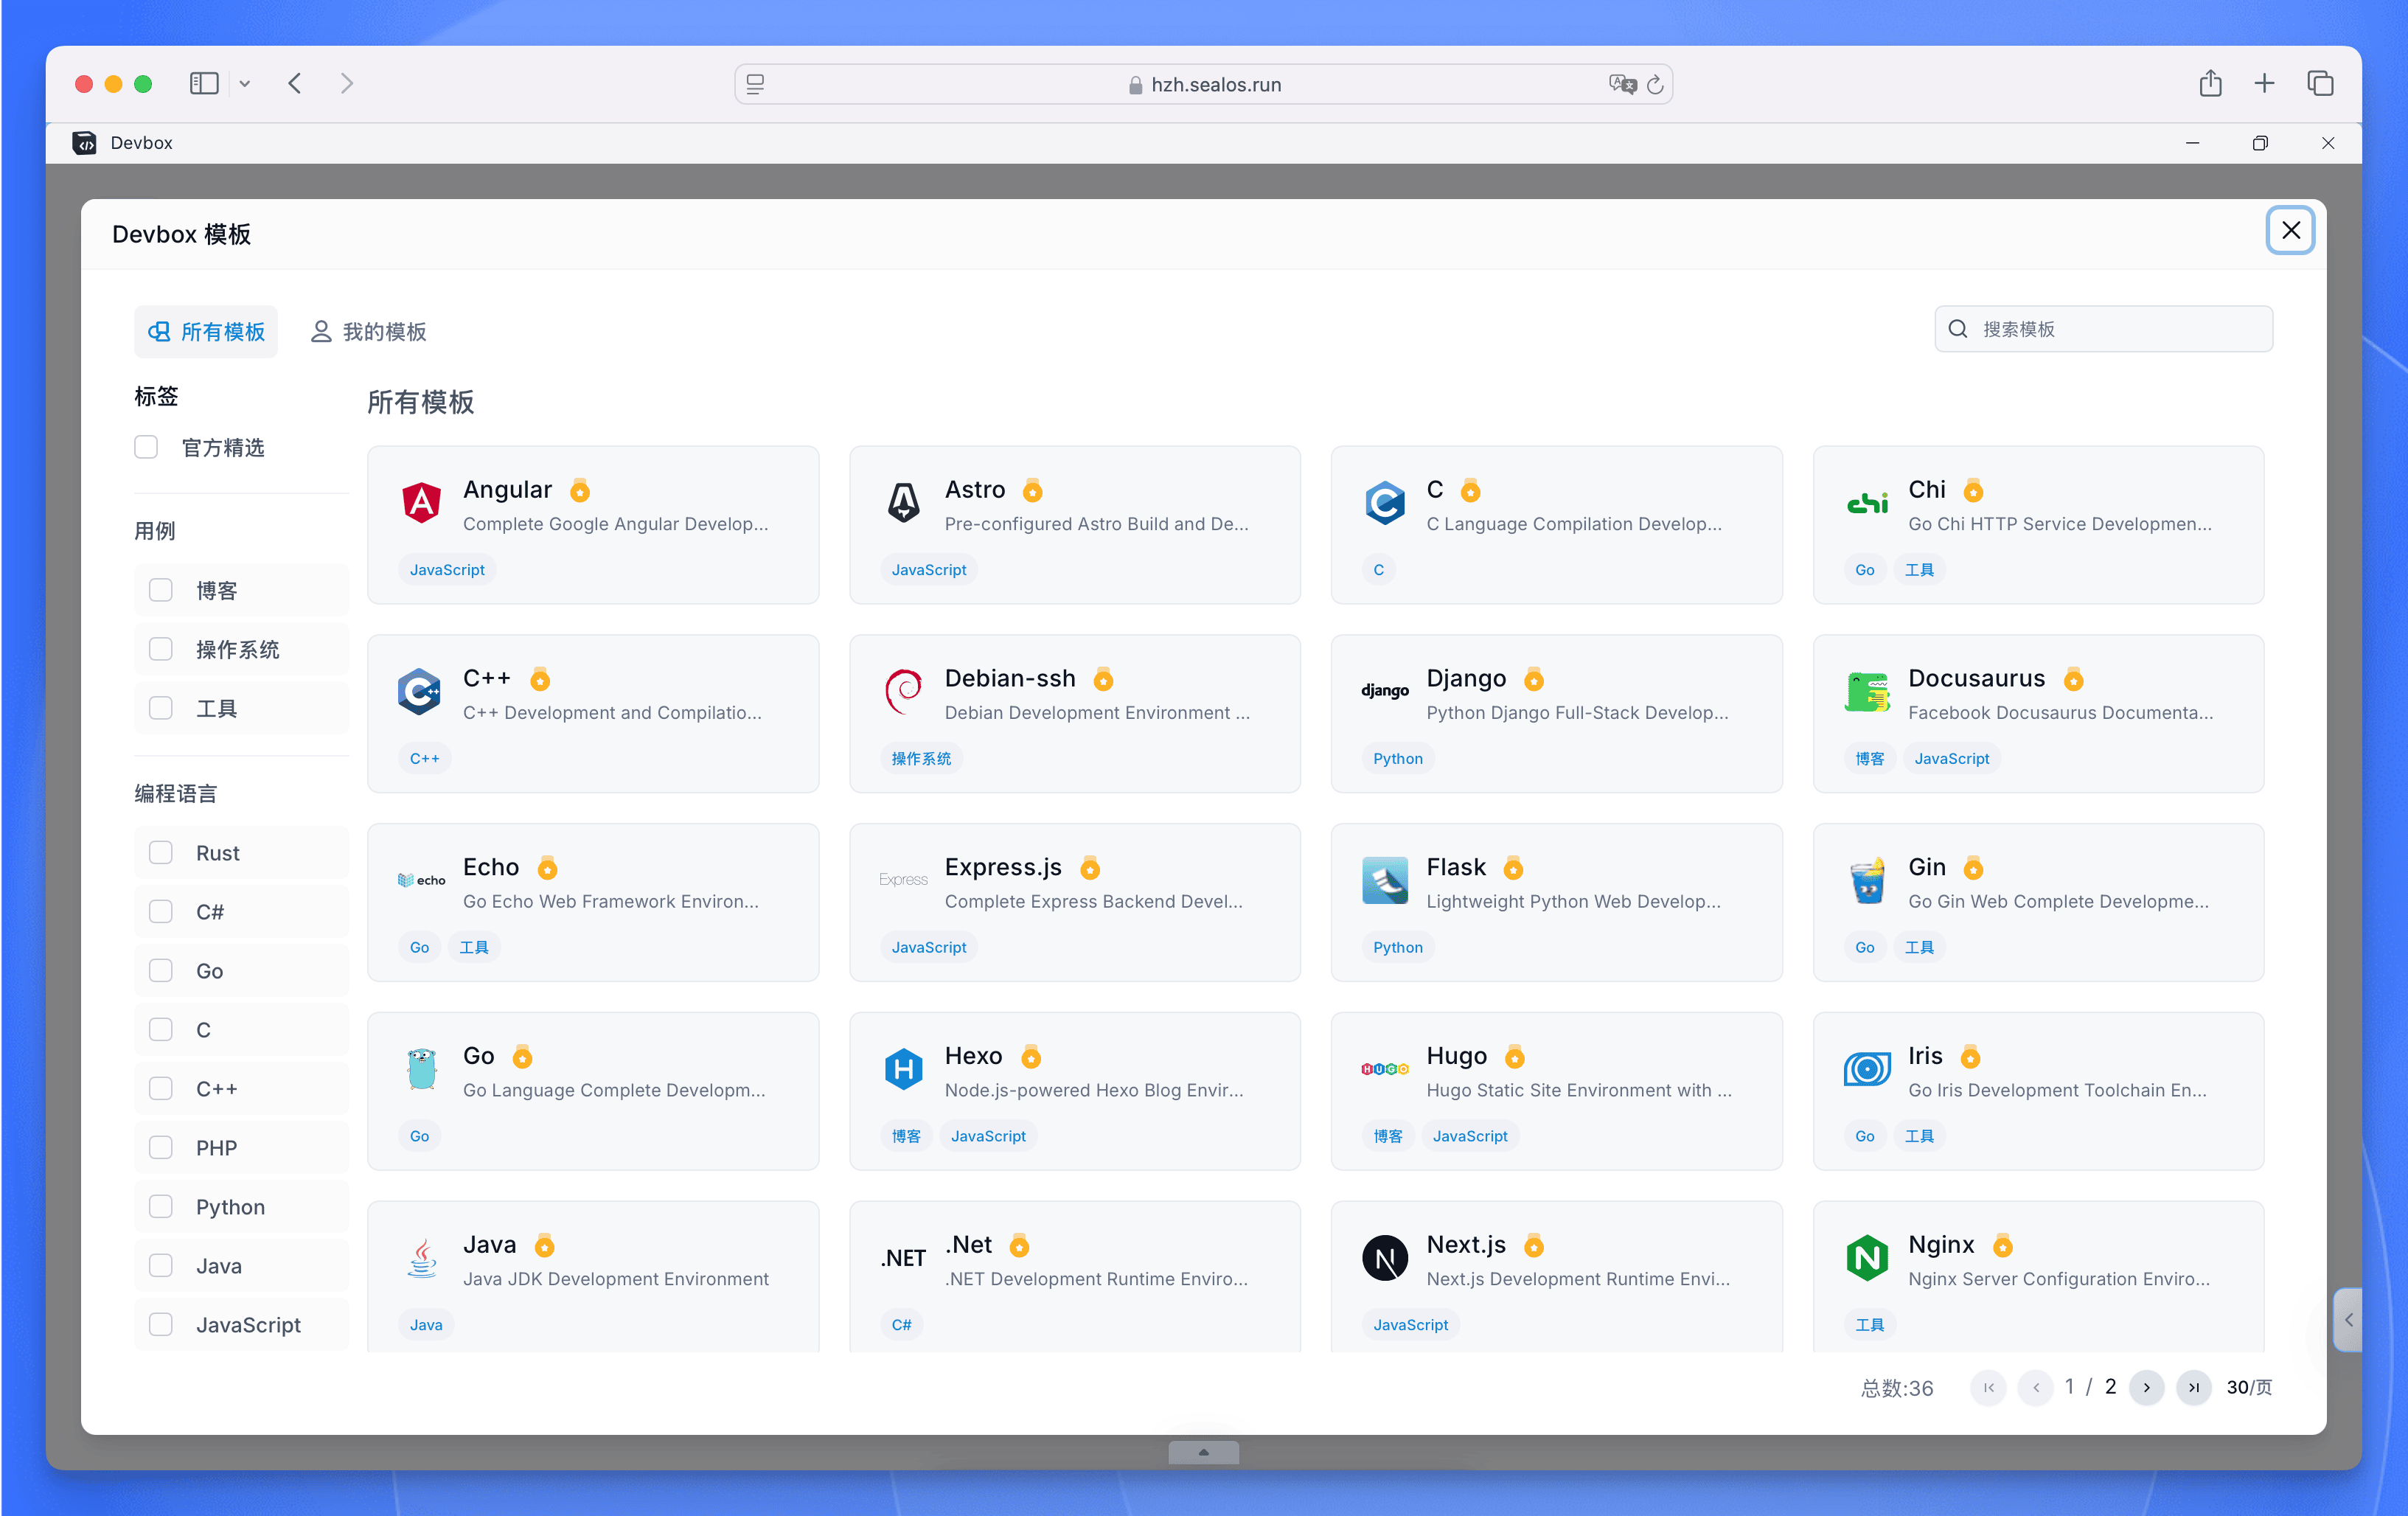Open the Hexo blog template

tap(1075, 1090)
